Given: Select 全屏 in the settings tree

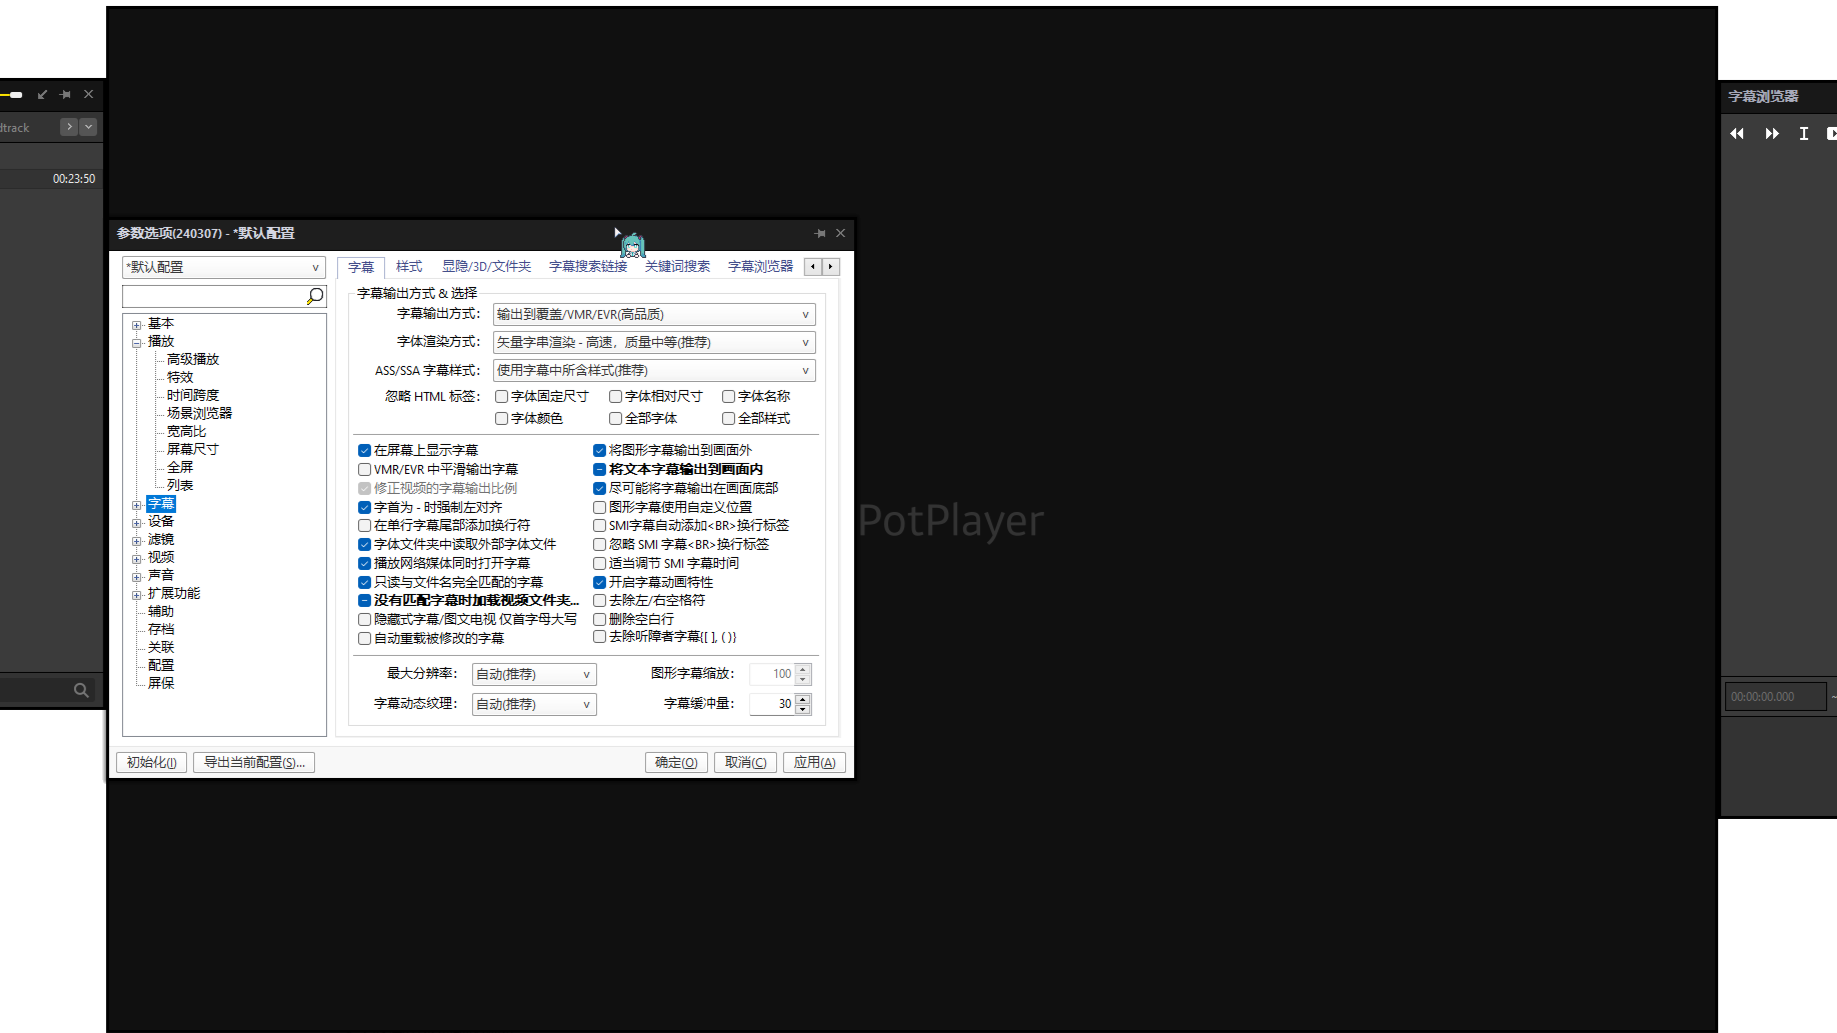Looking at the screenshot, I should pyautogui.click(x=180, y=467).
